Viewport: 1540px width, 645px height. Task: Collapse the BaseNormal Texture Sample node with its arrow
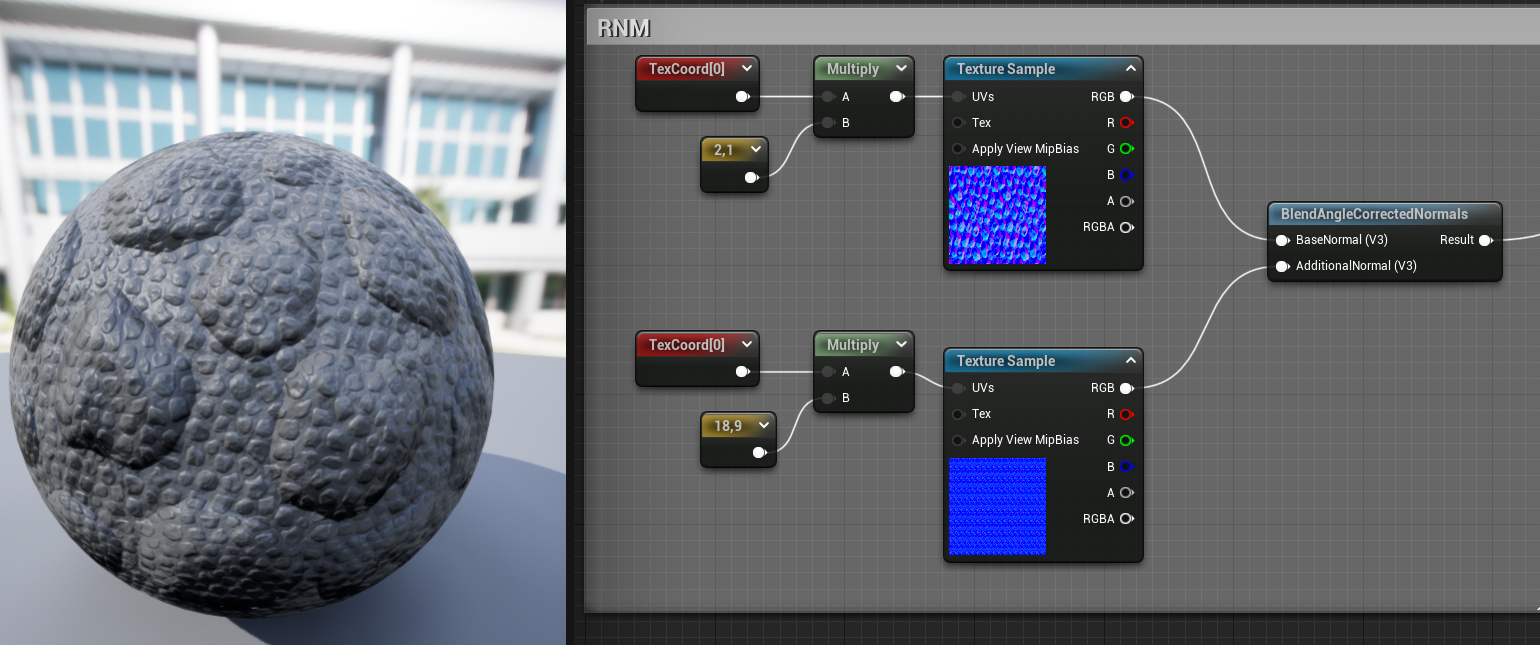pos(1130,69)
